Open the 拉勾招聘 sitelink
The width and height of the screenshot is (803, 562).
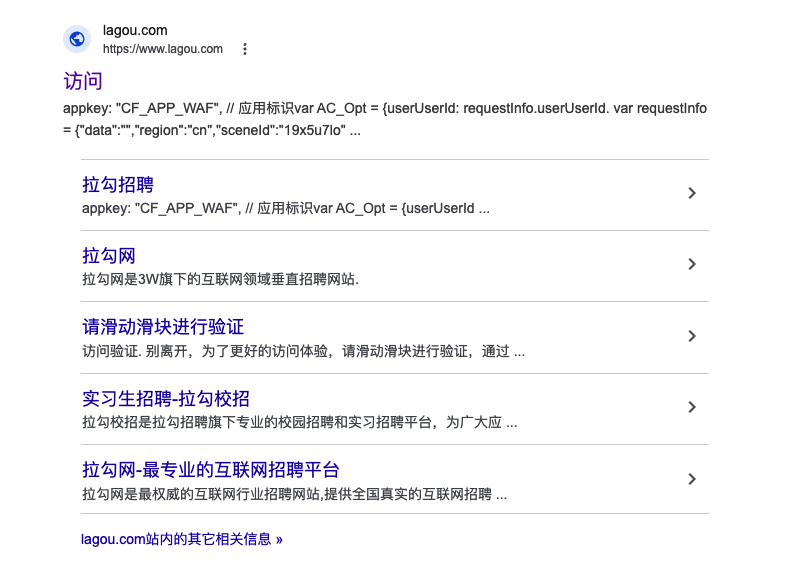tap(118, 184)
